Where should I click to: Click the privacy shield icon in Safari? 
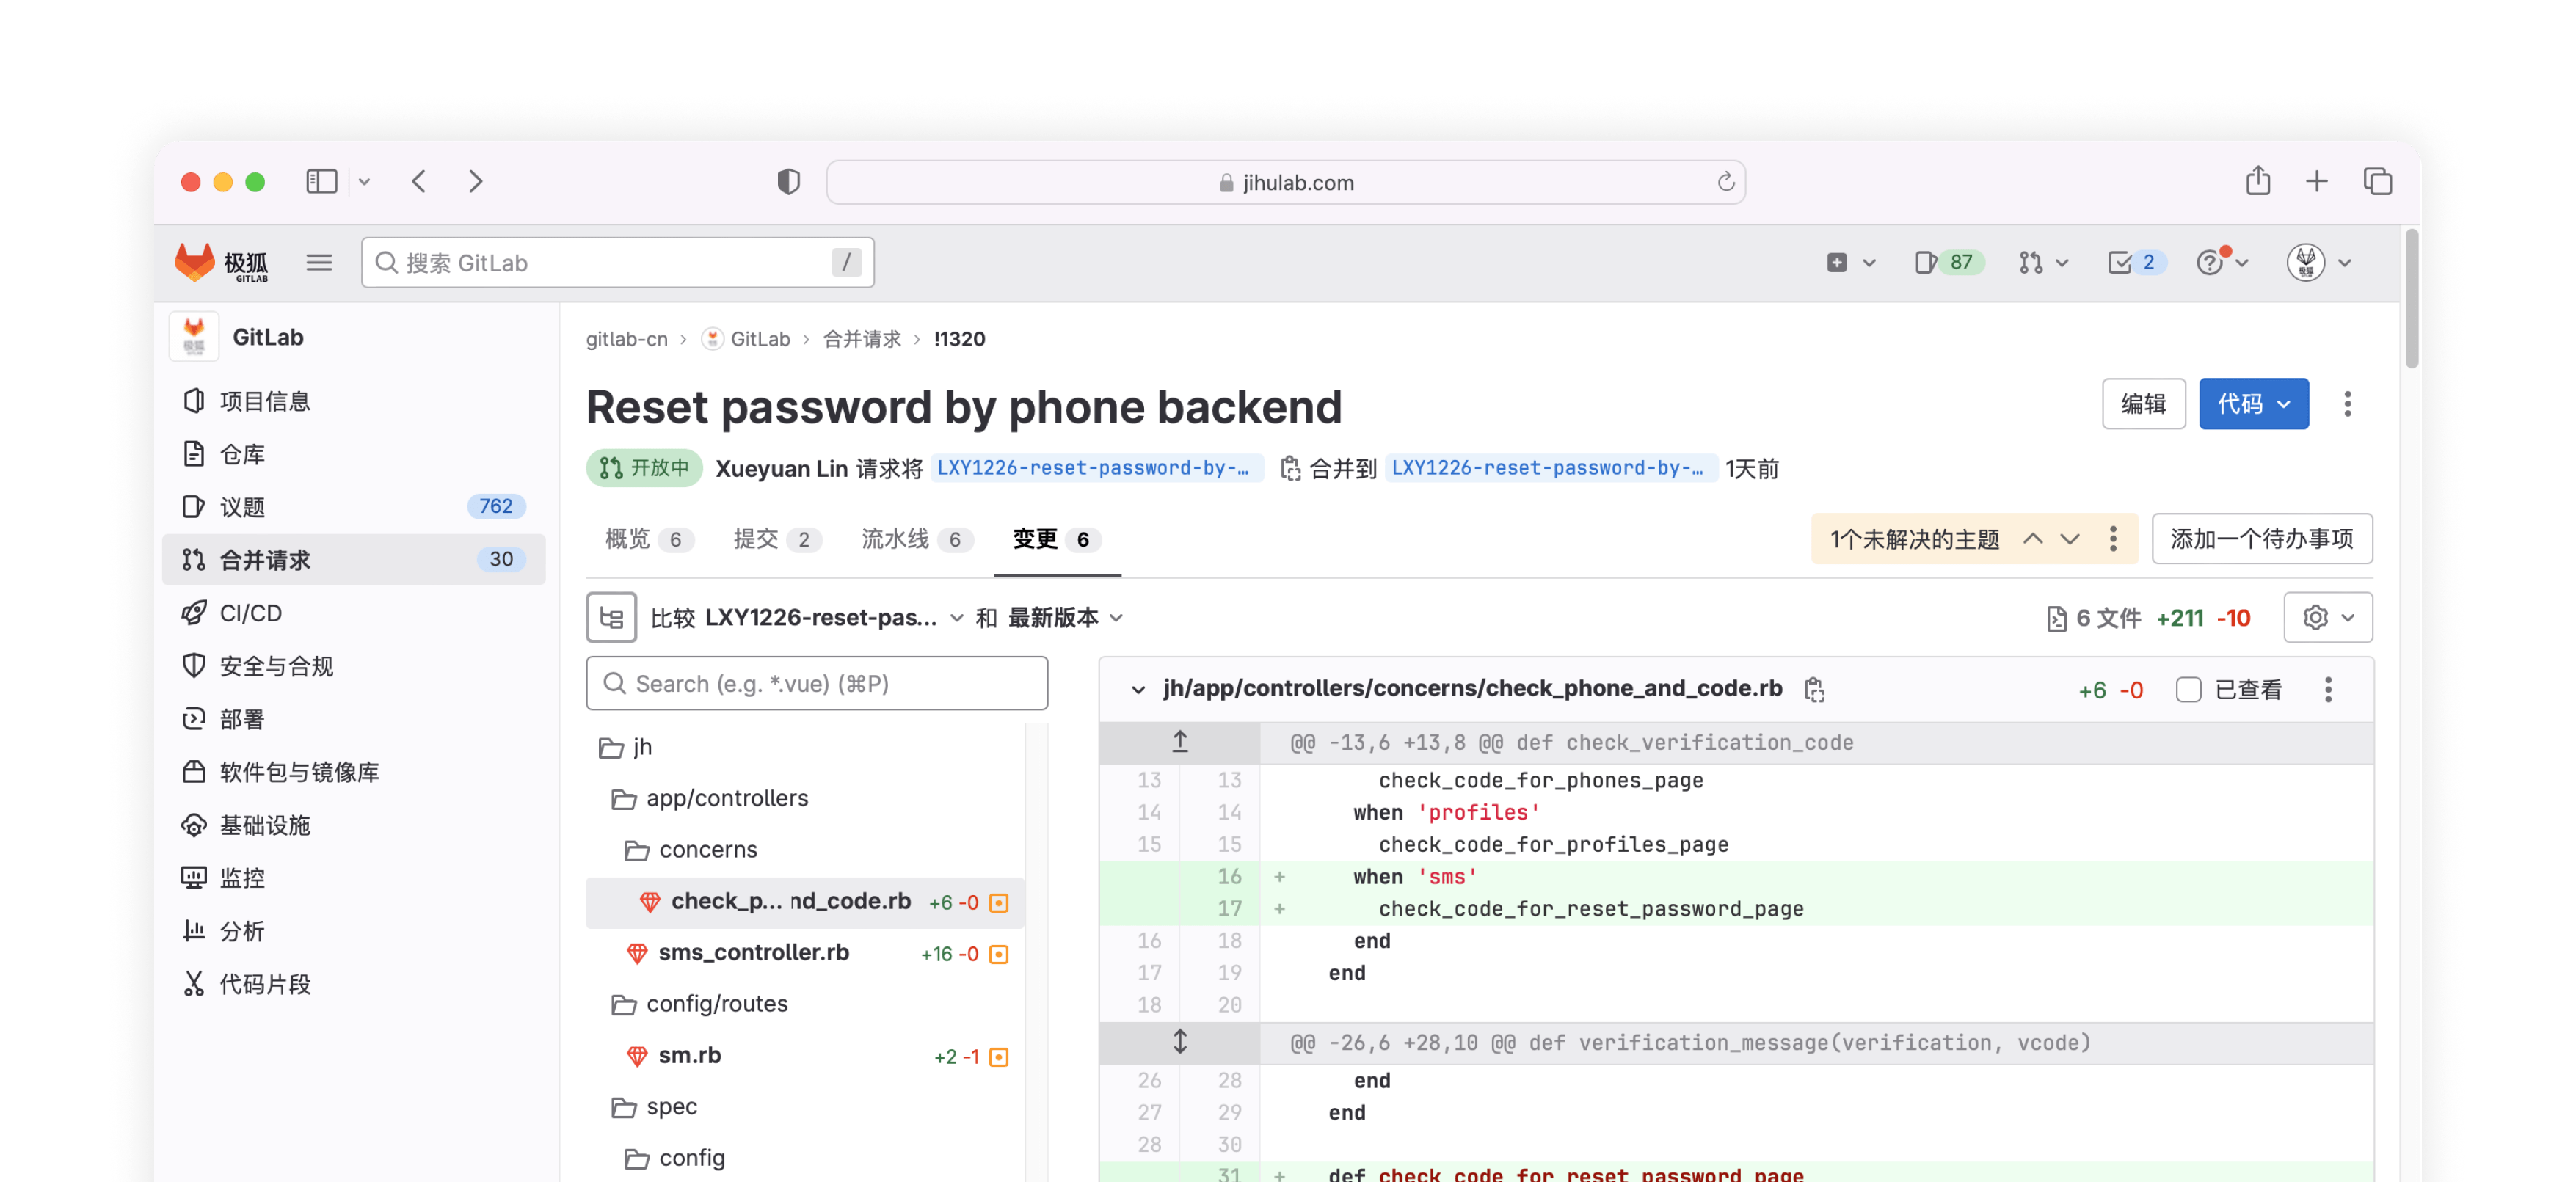tap(788, 181)
